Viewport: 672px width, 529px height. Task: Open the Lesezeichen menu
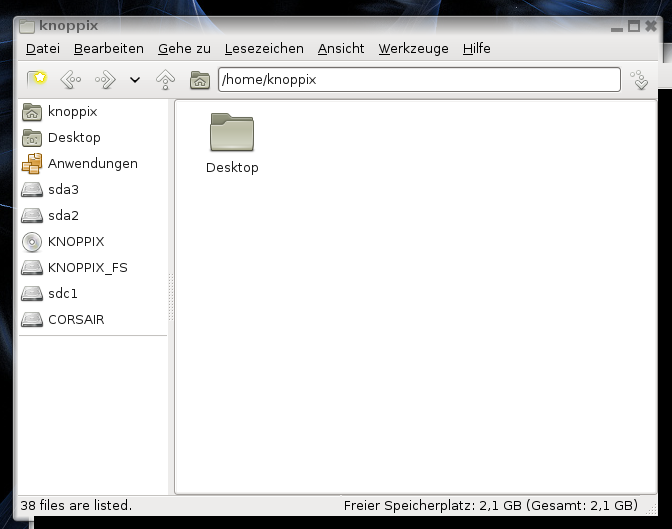tap(264, 48)
